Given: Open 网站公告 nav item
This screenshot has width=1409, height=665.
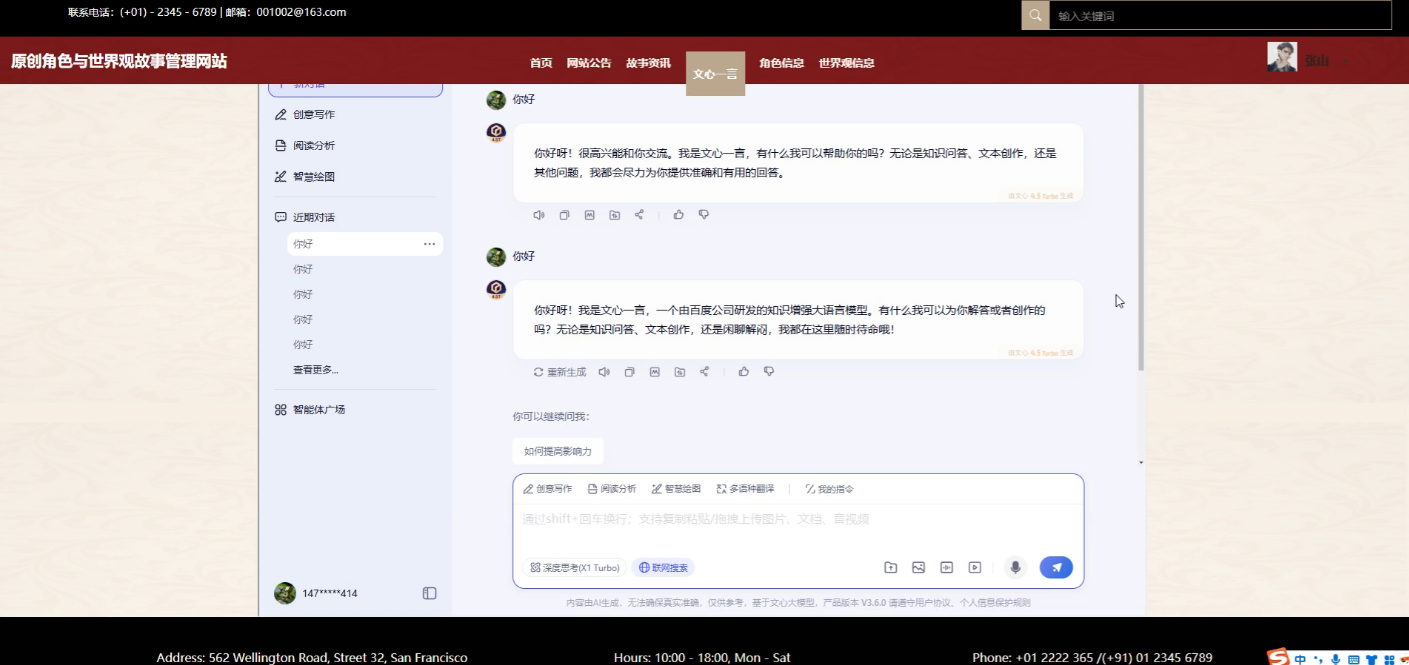Looking at the screenshot, I should click(x=589, y=63).
